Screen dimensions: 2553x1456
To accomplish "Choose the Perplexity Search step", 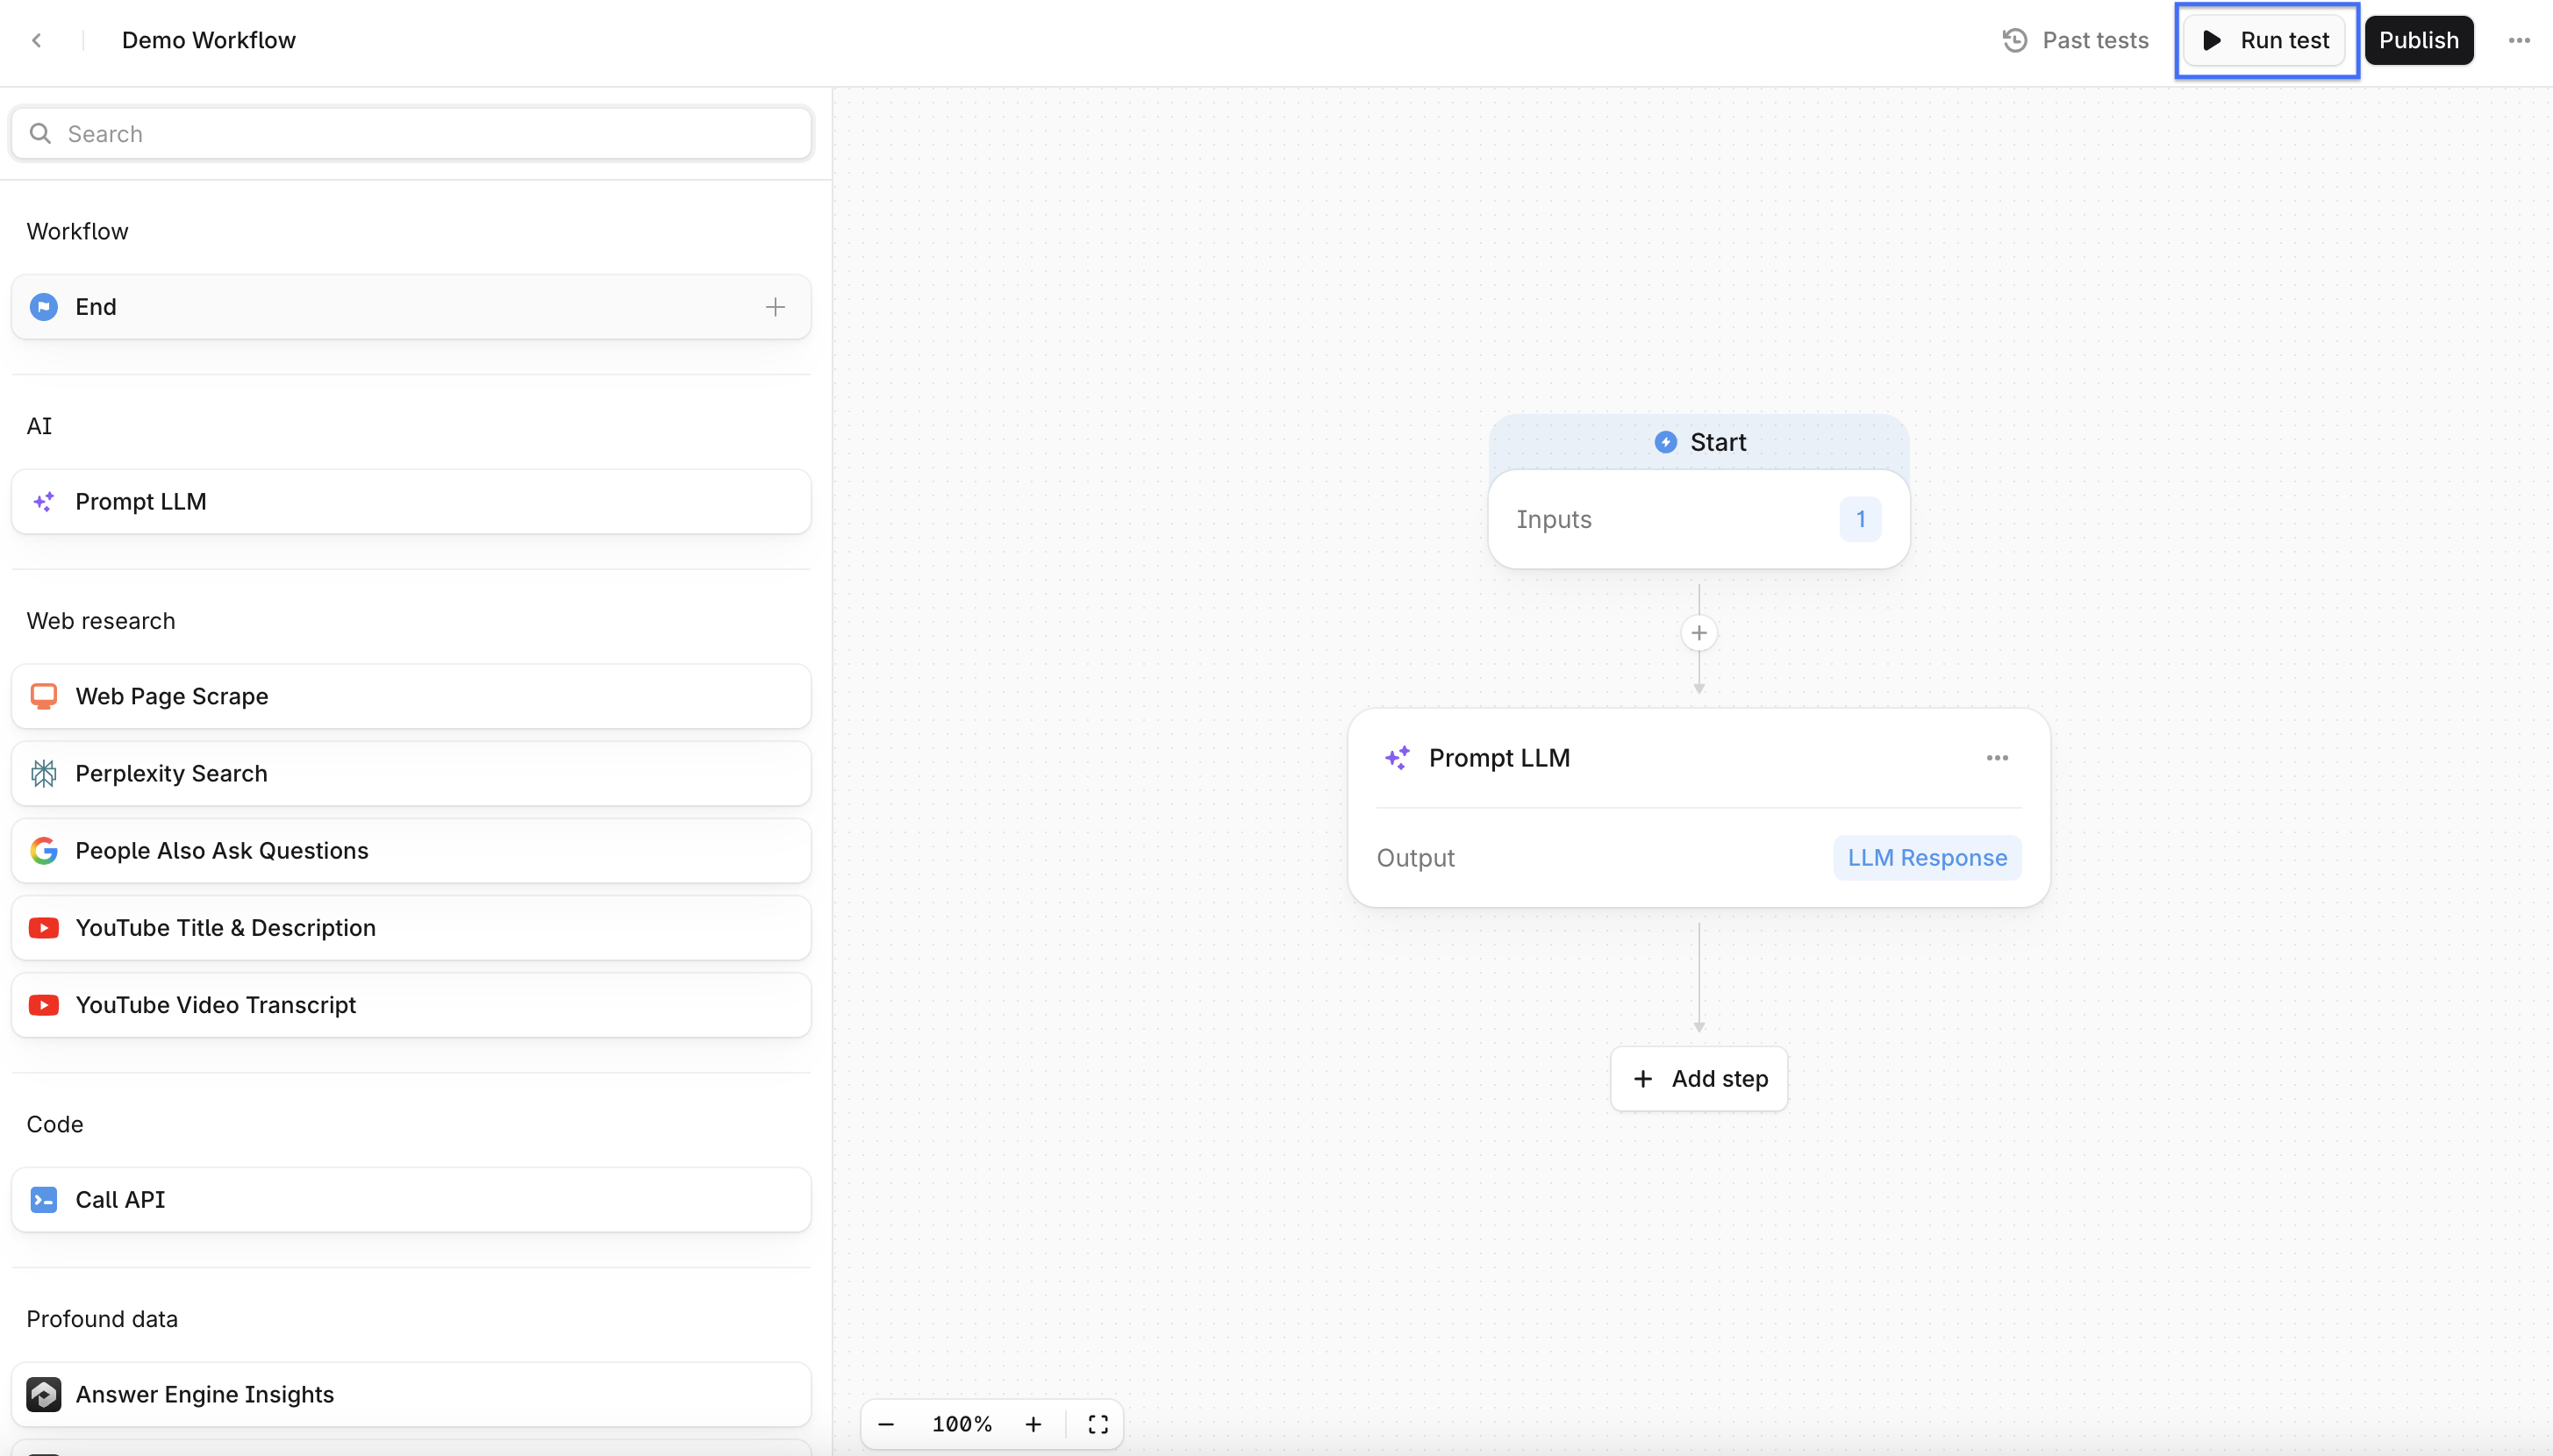I will pos(410,773).
